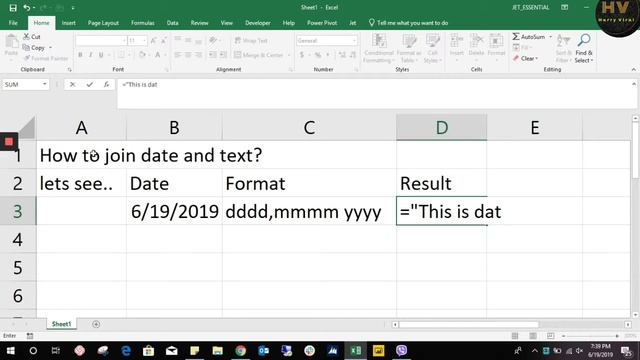Viewport: 640px width, 360px height.
Task: Click the Percent Style icon
Action: [318, 55]
